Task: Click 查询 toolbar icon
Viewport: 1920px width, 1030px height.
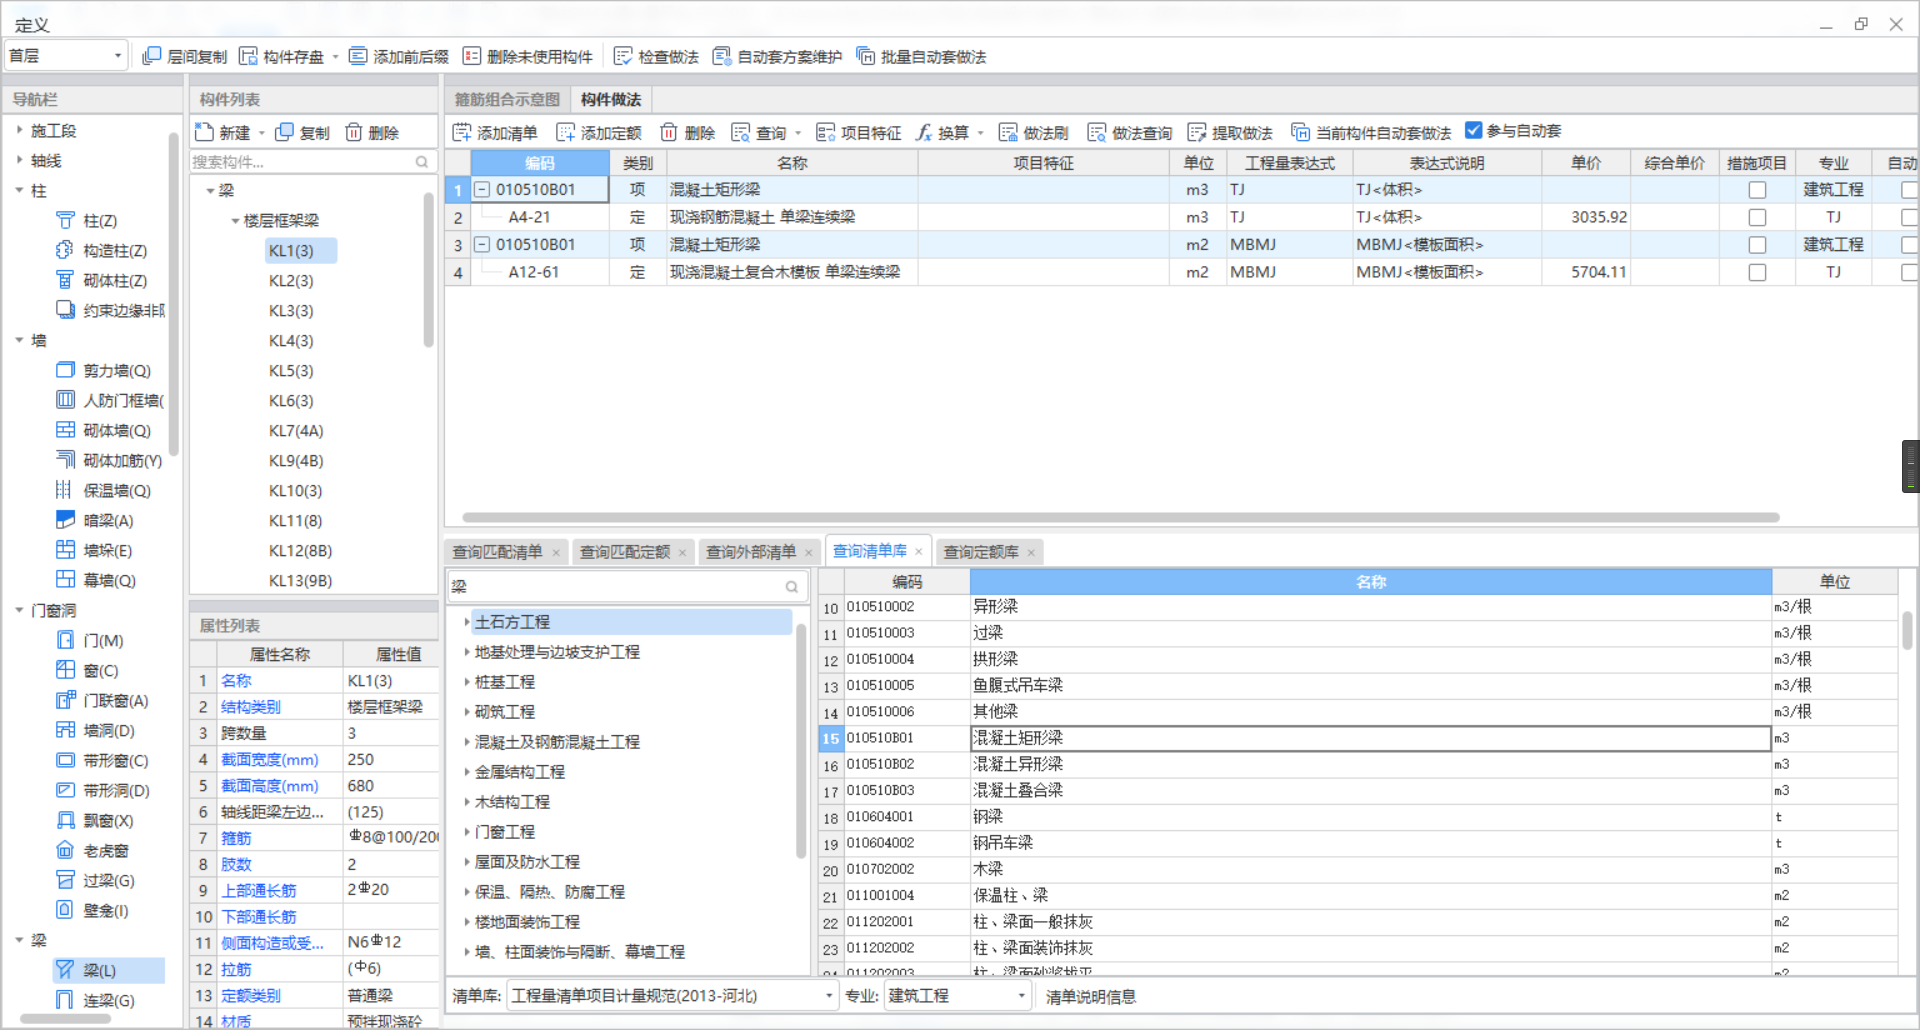Action: click(741, 132)
